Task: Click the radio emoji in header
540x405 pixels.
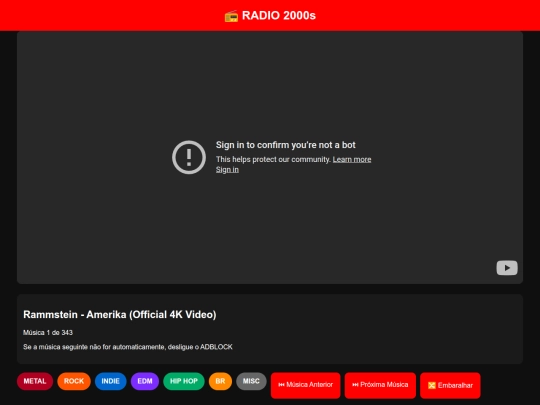Action: point(231,16)
